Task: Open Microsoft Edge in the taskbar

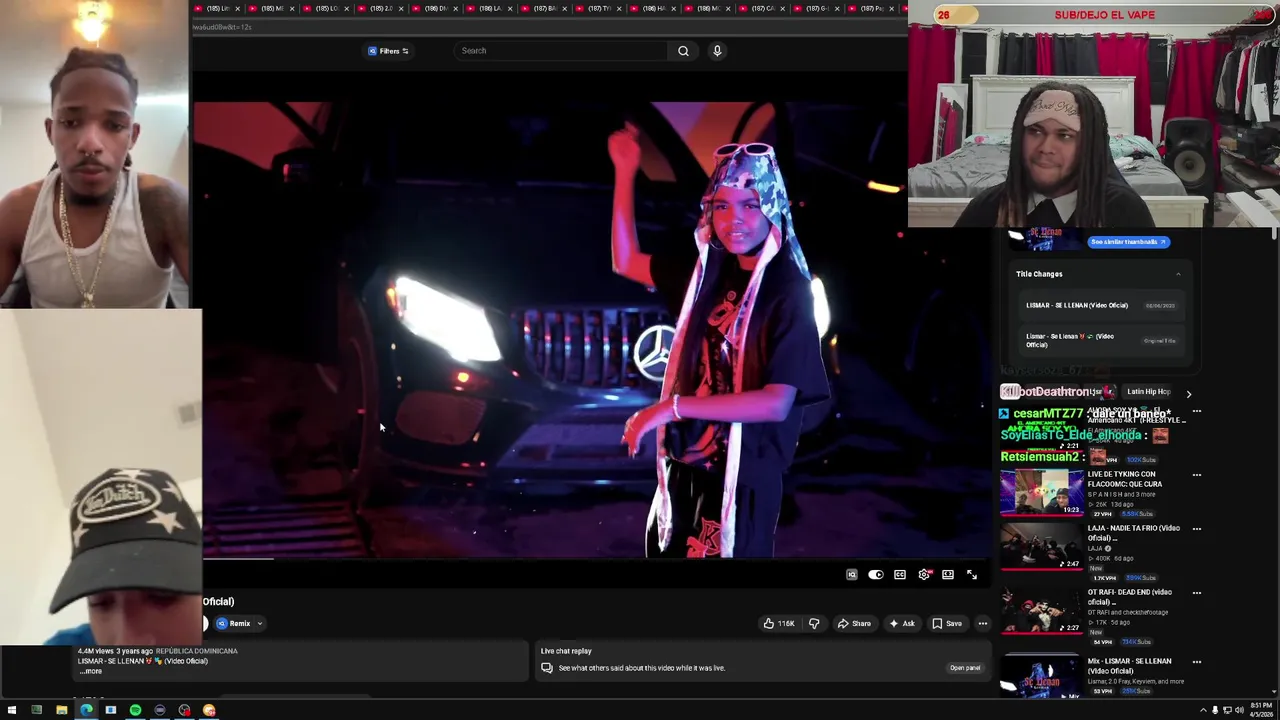Action: (x=86, y=710)
